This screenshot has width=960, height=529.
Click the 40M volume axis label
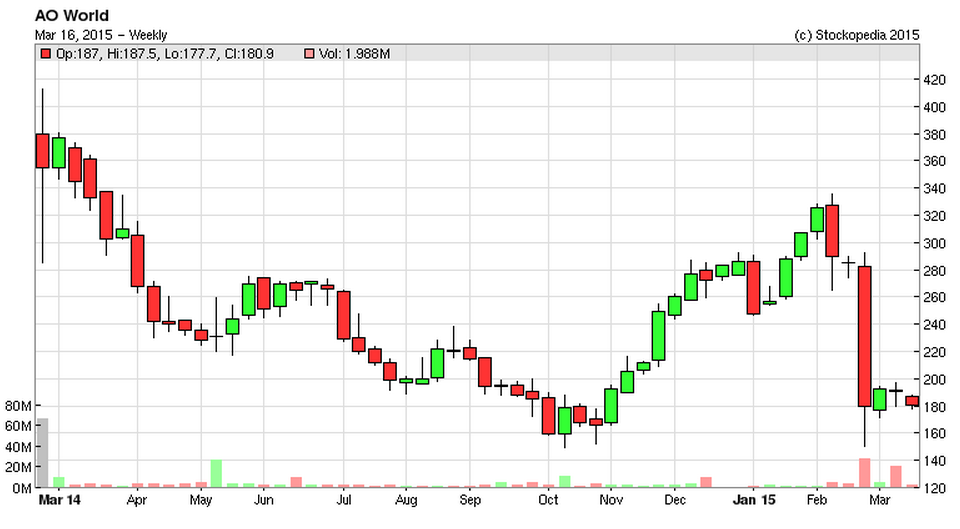[18, 447]
